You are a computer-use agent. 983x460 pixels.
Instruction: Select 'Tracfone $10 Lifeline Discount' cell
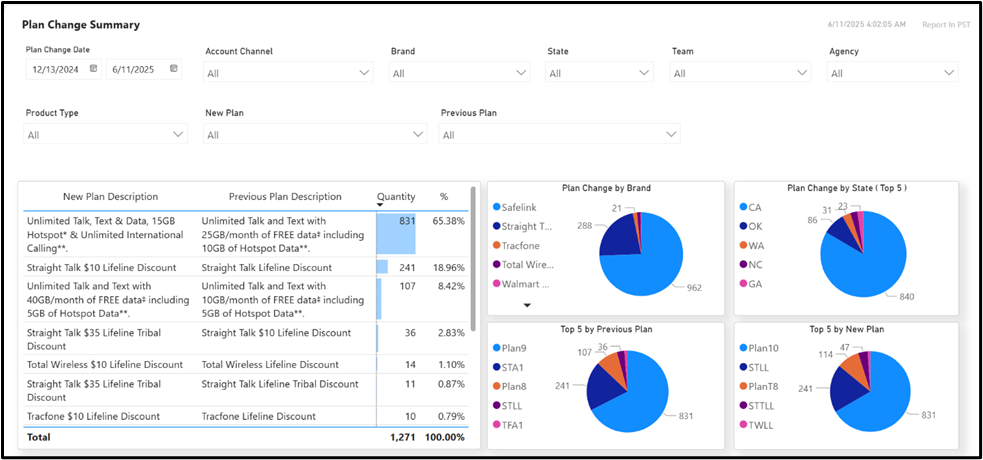tap(93, 416)
